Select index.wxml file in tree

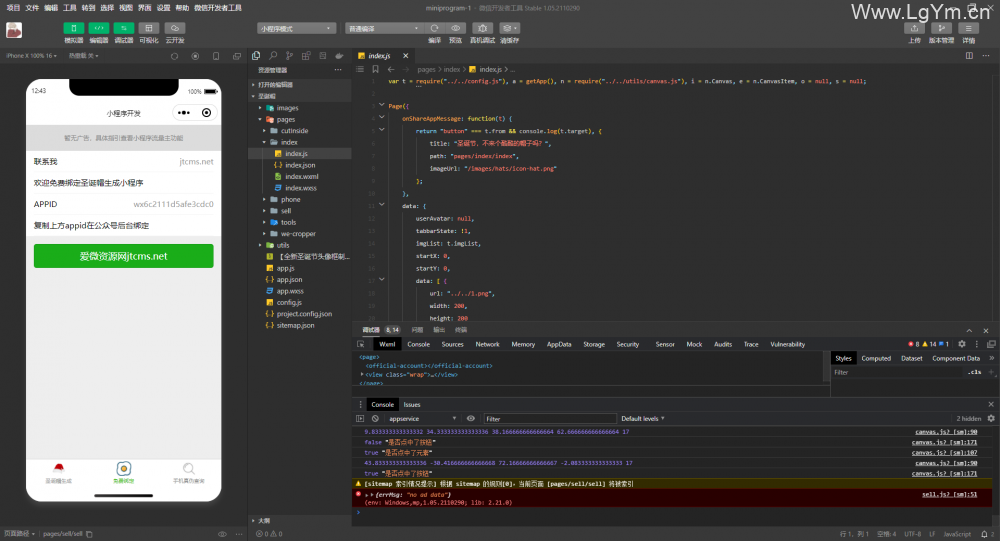(300, 176)
